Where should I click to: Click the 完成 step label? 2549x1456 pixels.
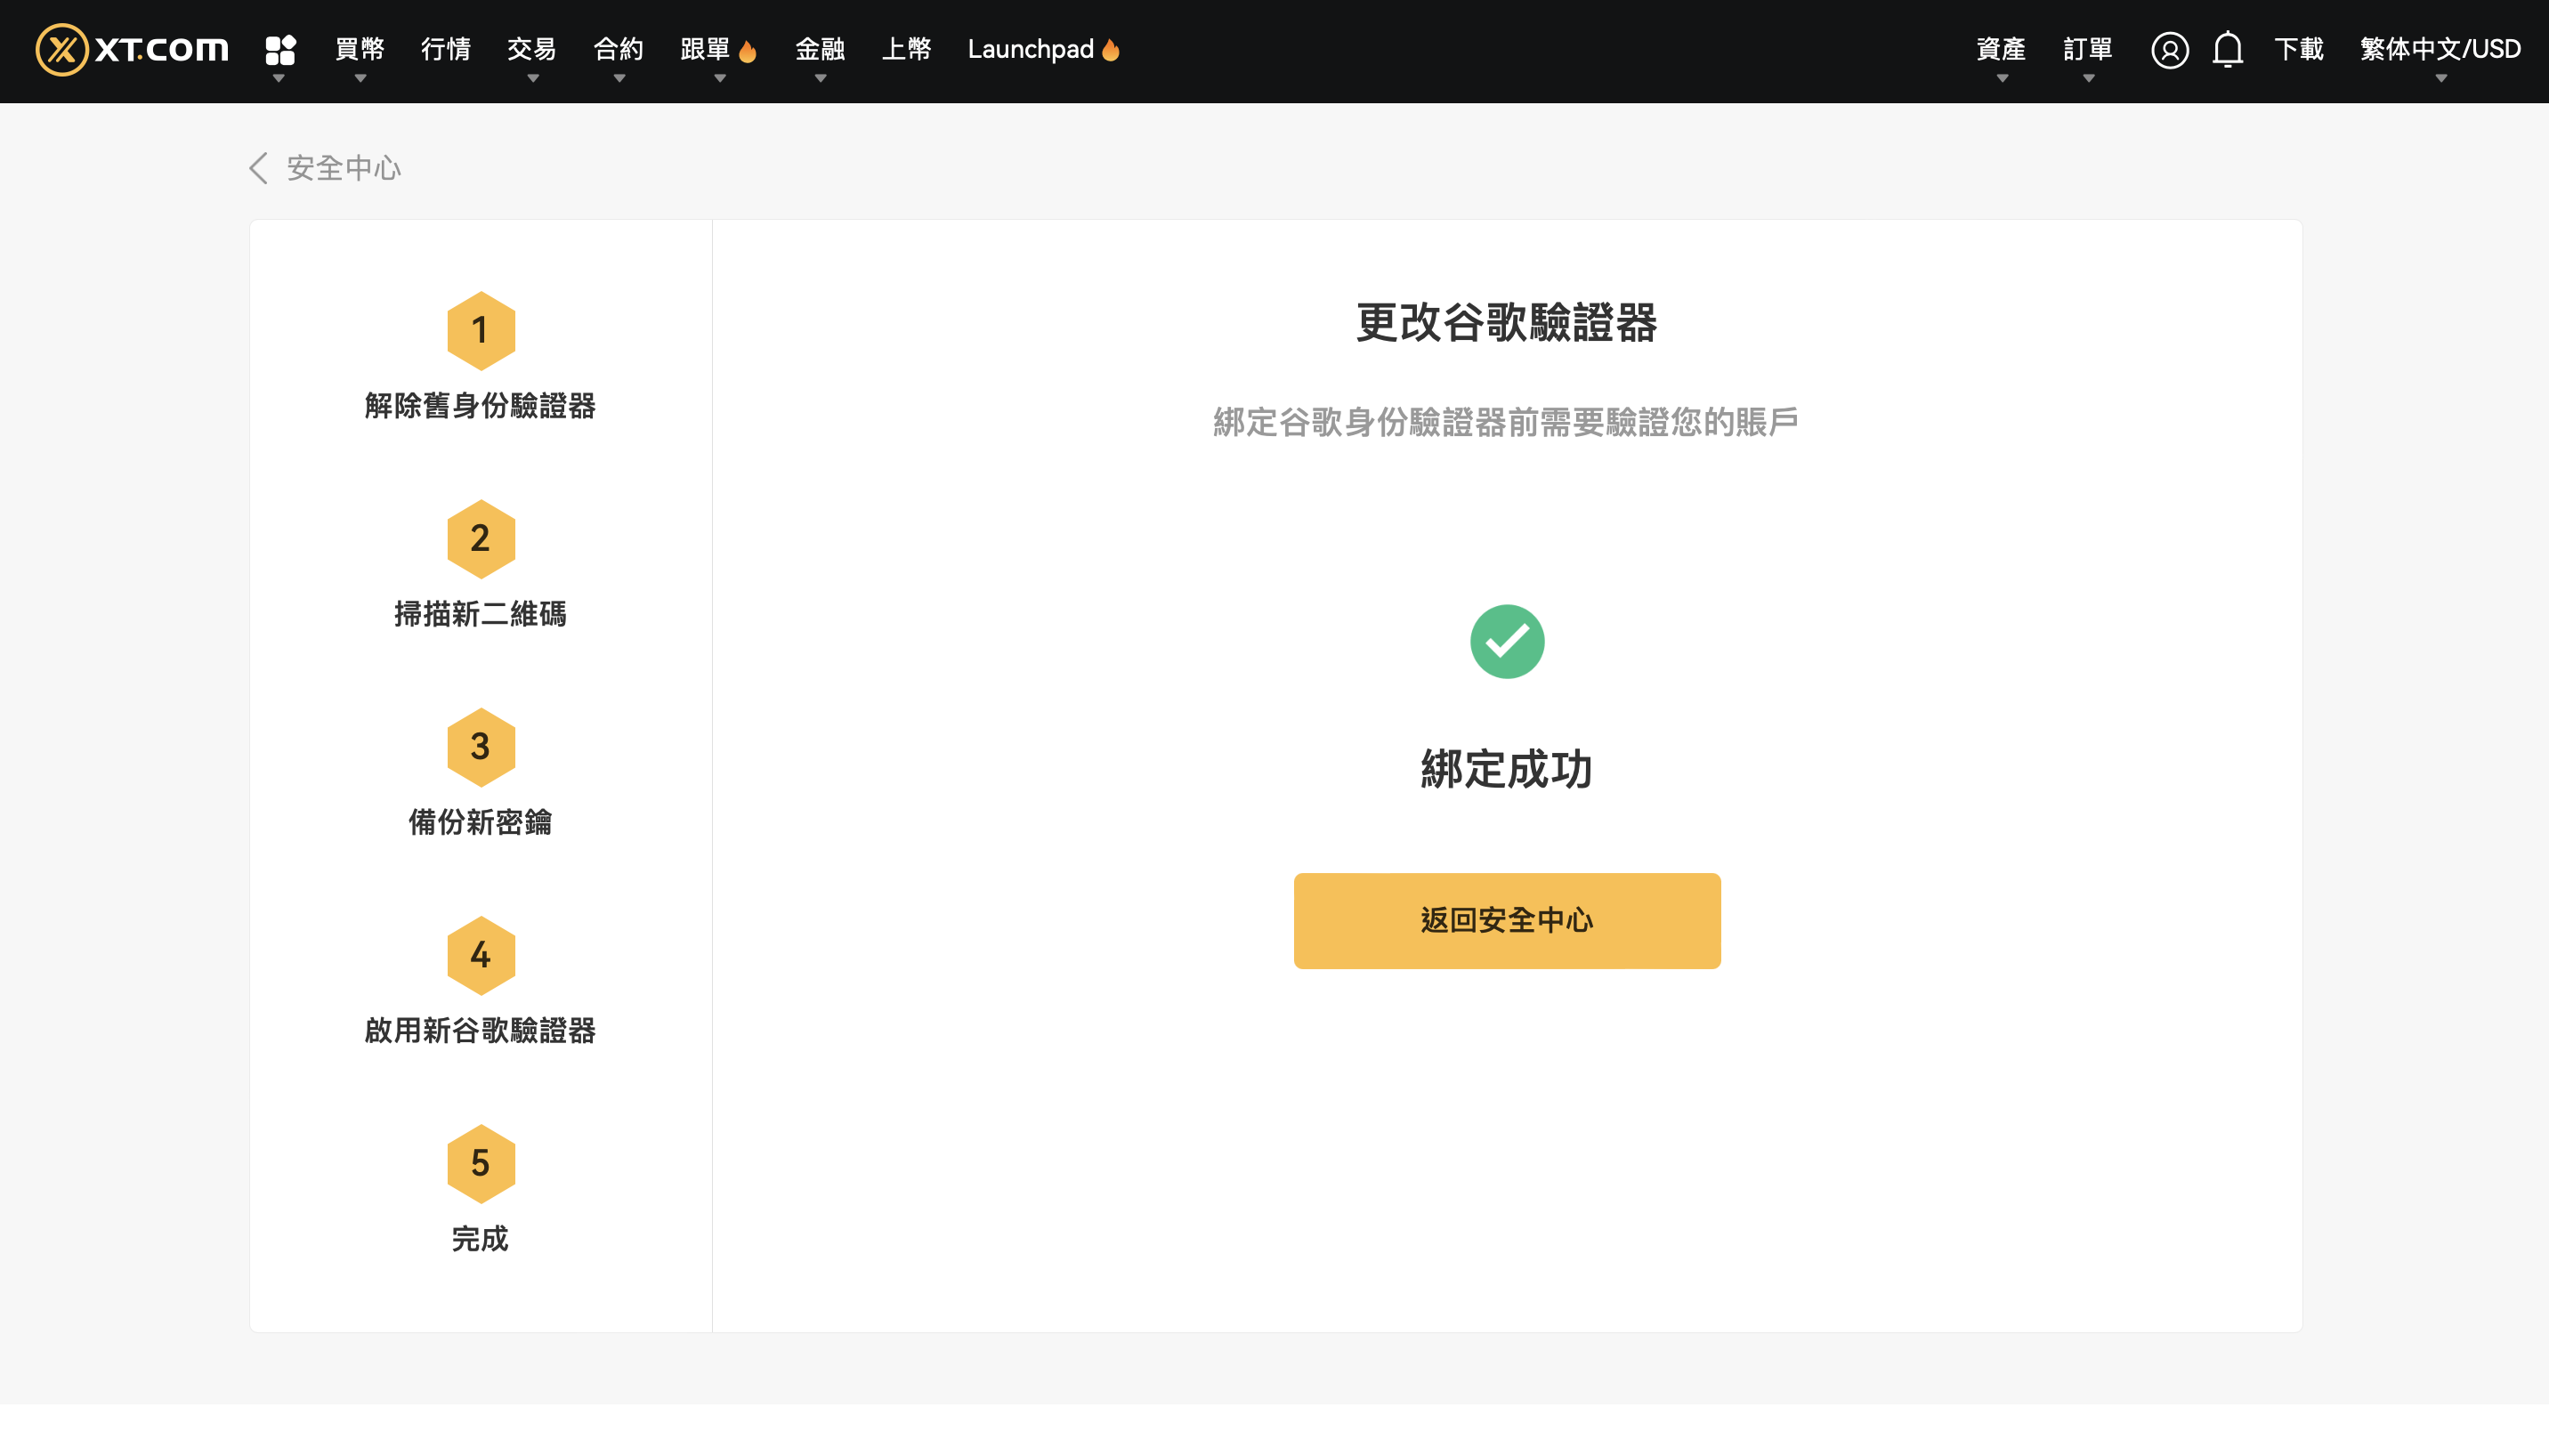(481, 1239)
